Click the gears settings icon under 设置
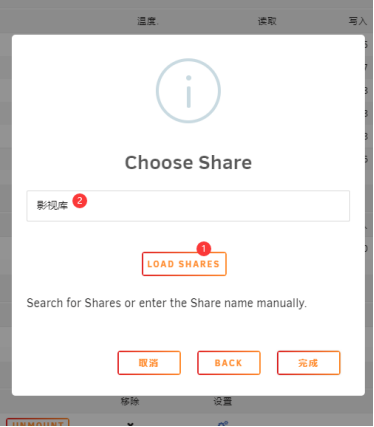Screen dimensions: 374x427 [223, 424]
